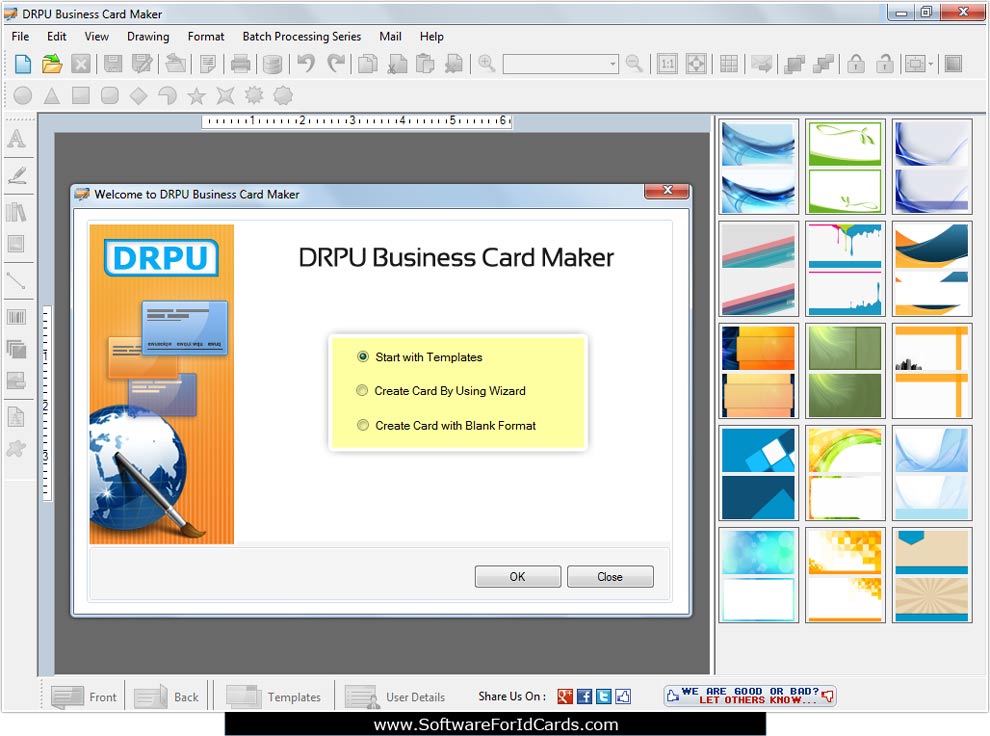Choose the green leaf border template

(x=845, y=167)
